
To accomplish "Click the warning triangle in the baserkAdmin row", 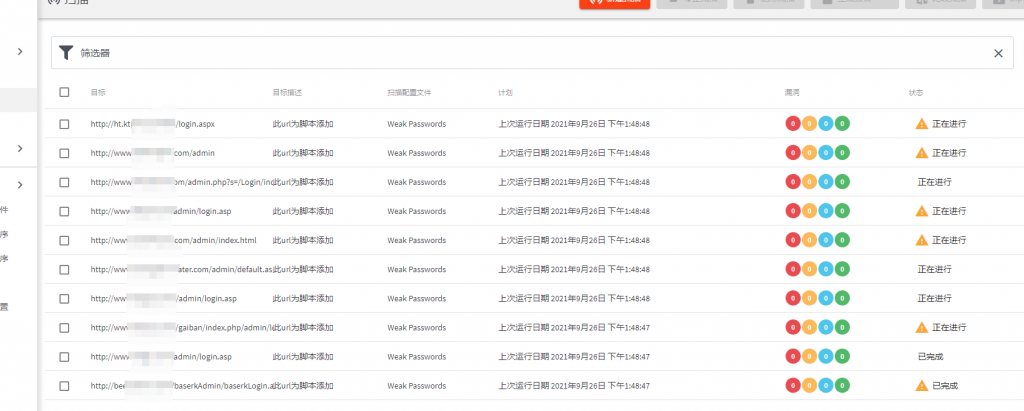I will coord(921,386).
